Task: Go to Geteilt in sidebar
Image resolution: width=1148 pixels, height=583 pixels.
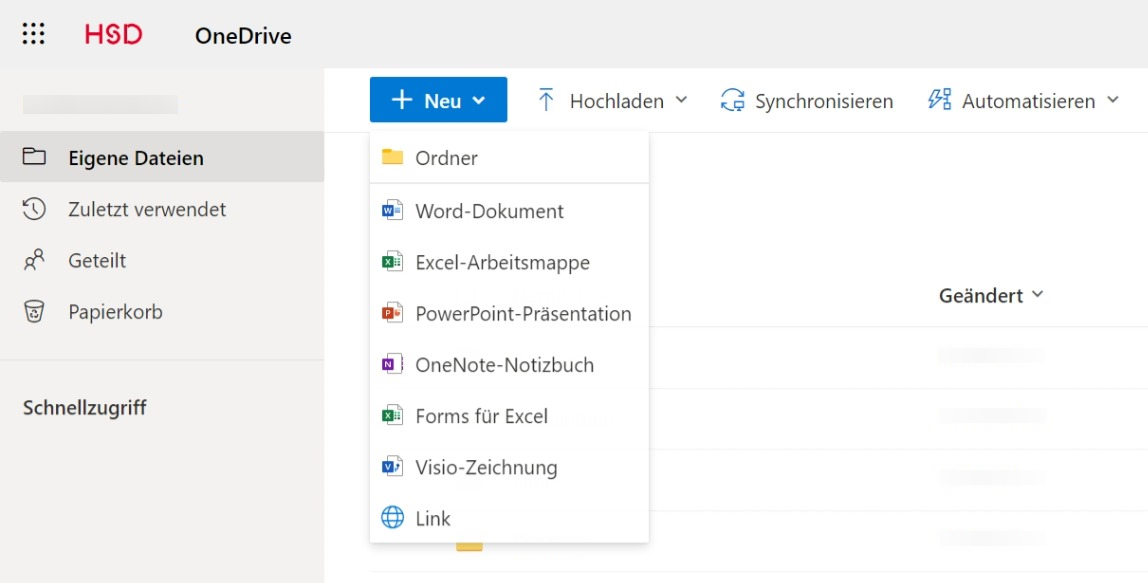Action: pos(97,260)
